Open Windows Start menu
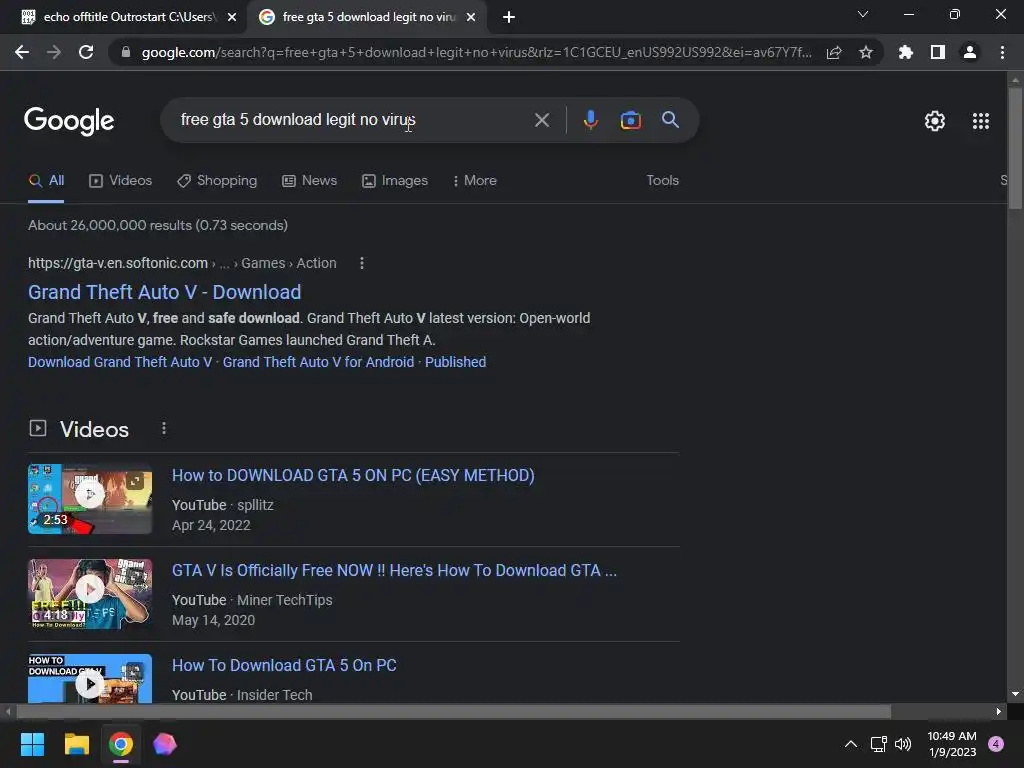Viewport: 1024px width, 768px height. [32, 744]
